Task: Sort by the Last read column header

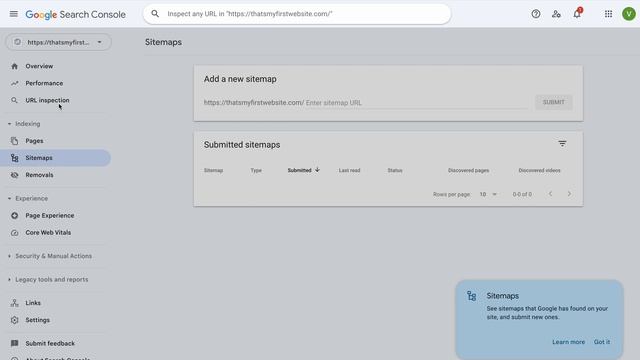Action: 349,170
